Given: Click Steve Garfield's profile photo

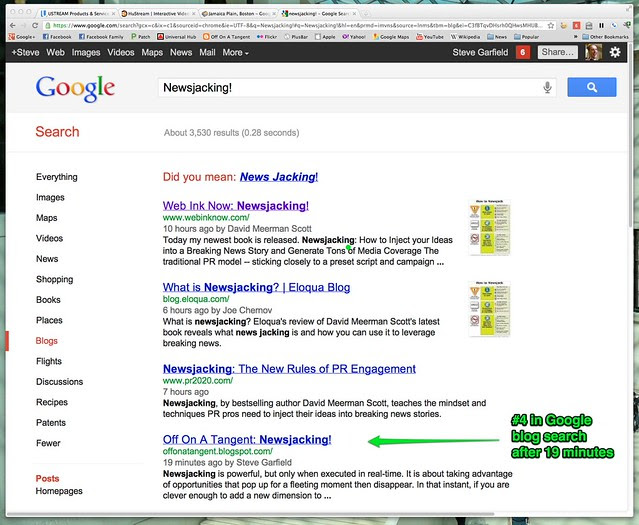Looking at the screenshot, I should 593,52.
